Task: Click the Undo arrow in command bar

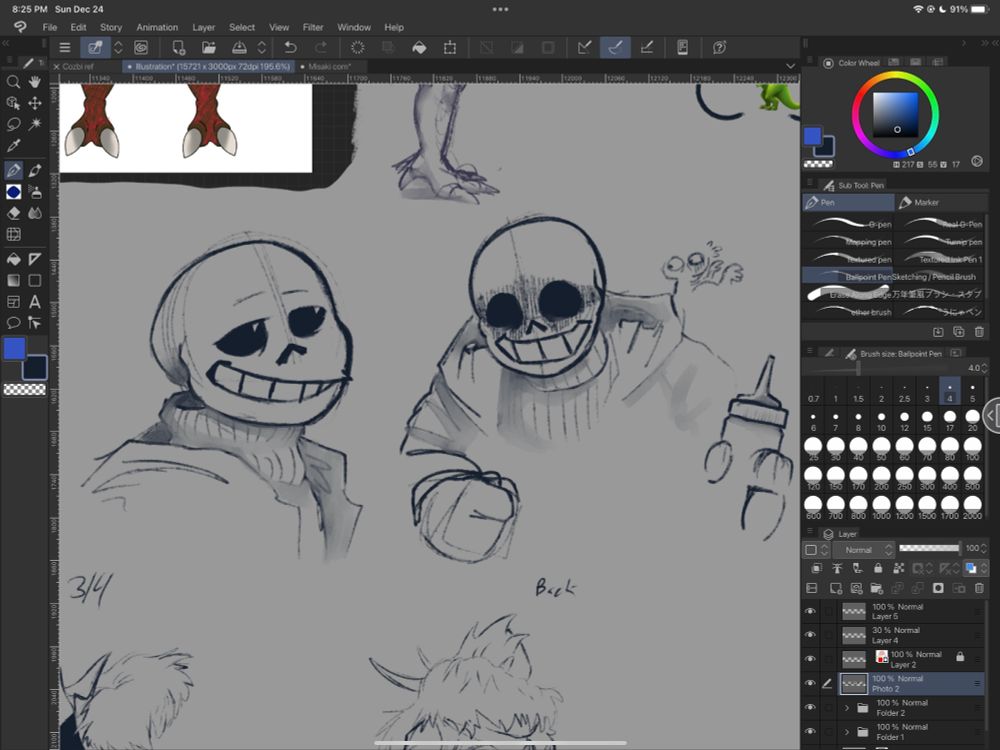Action: [x=290, y=47]
